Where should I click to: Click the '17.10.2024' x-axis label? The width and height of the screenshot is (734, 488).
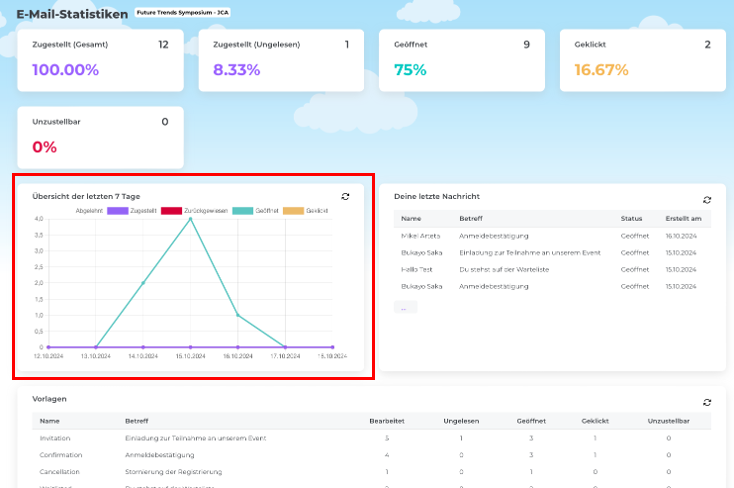point(285,356)
